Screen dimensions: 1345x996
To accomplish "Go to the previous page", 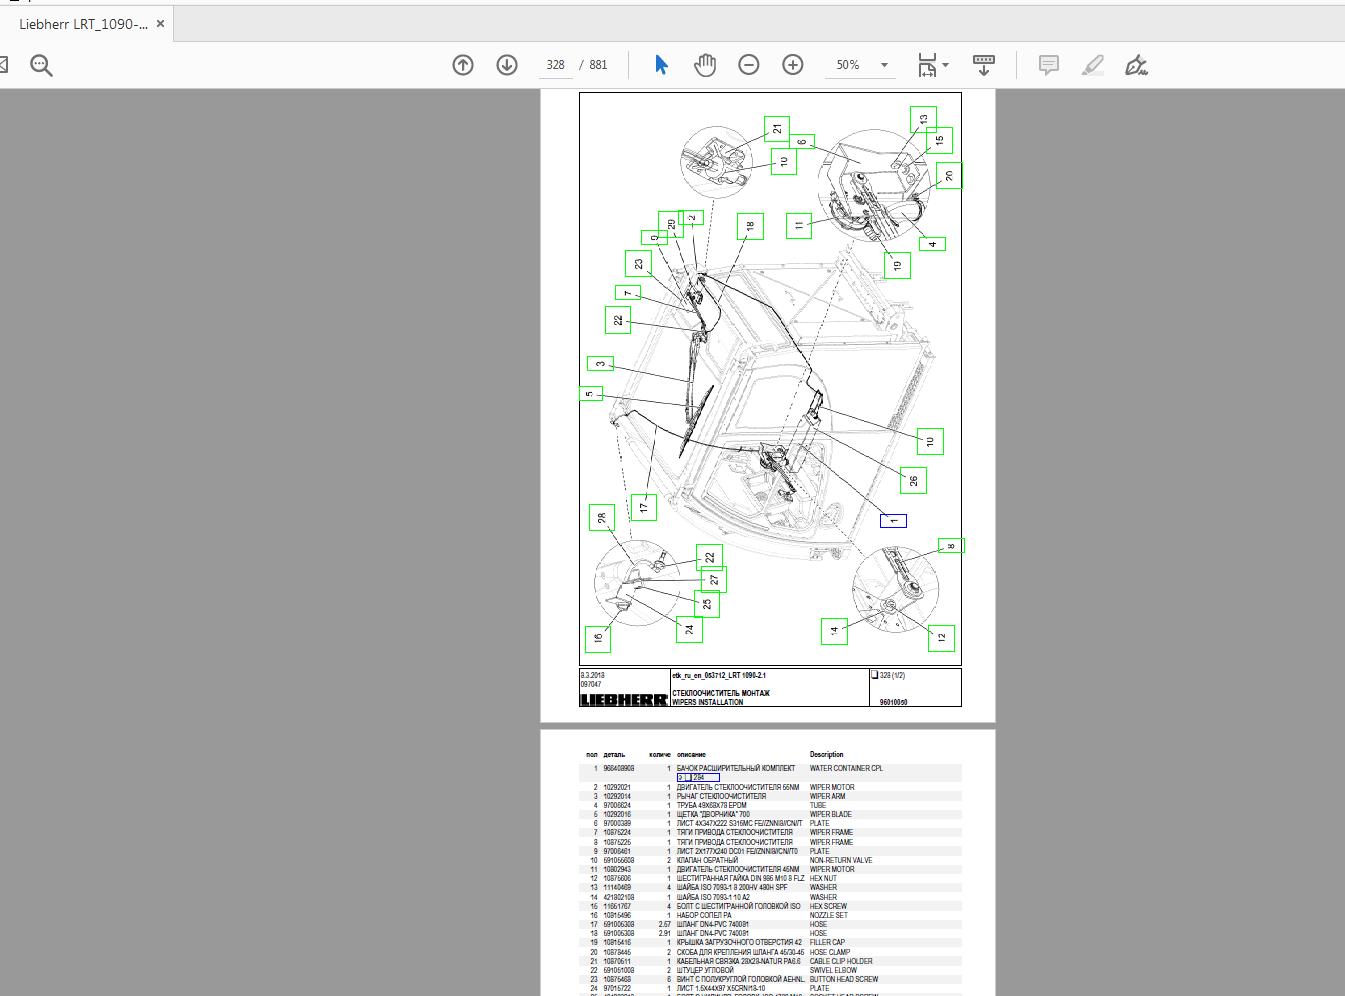I will tap(462, 64).
